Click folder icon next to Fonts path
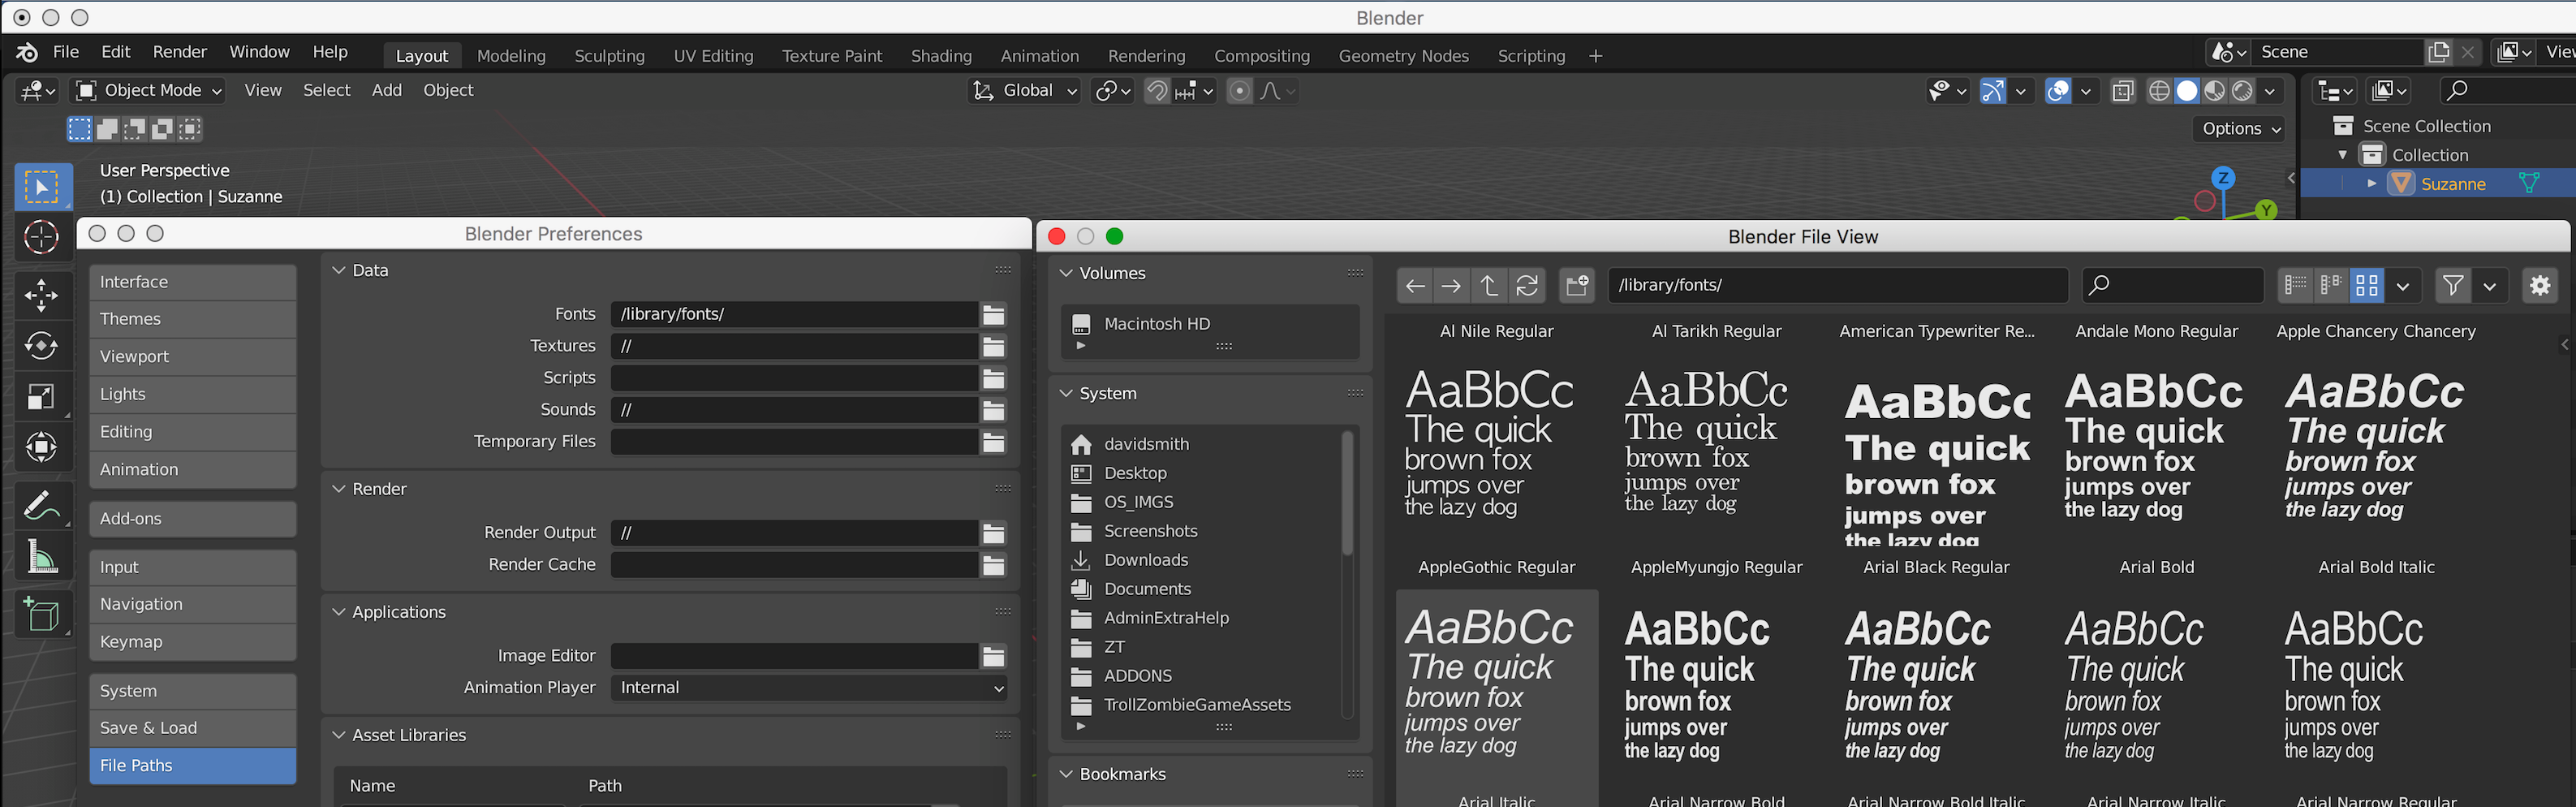2576x807 pixels. point(993,315)
